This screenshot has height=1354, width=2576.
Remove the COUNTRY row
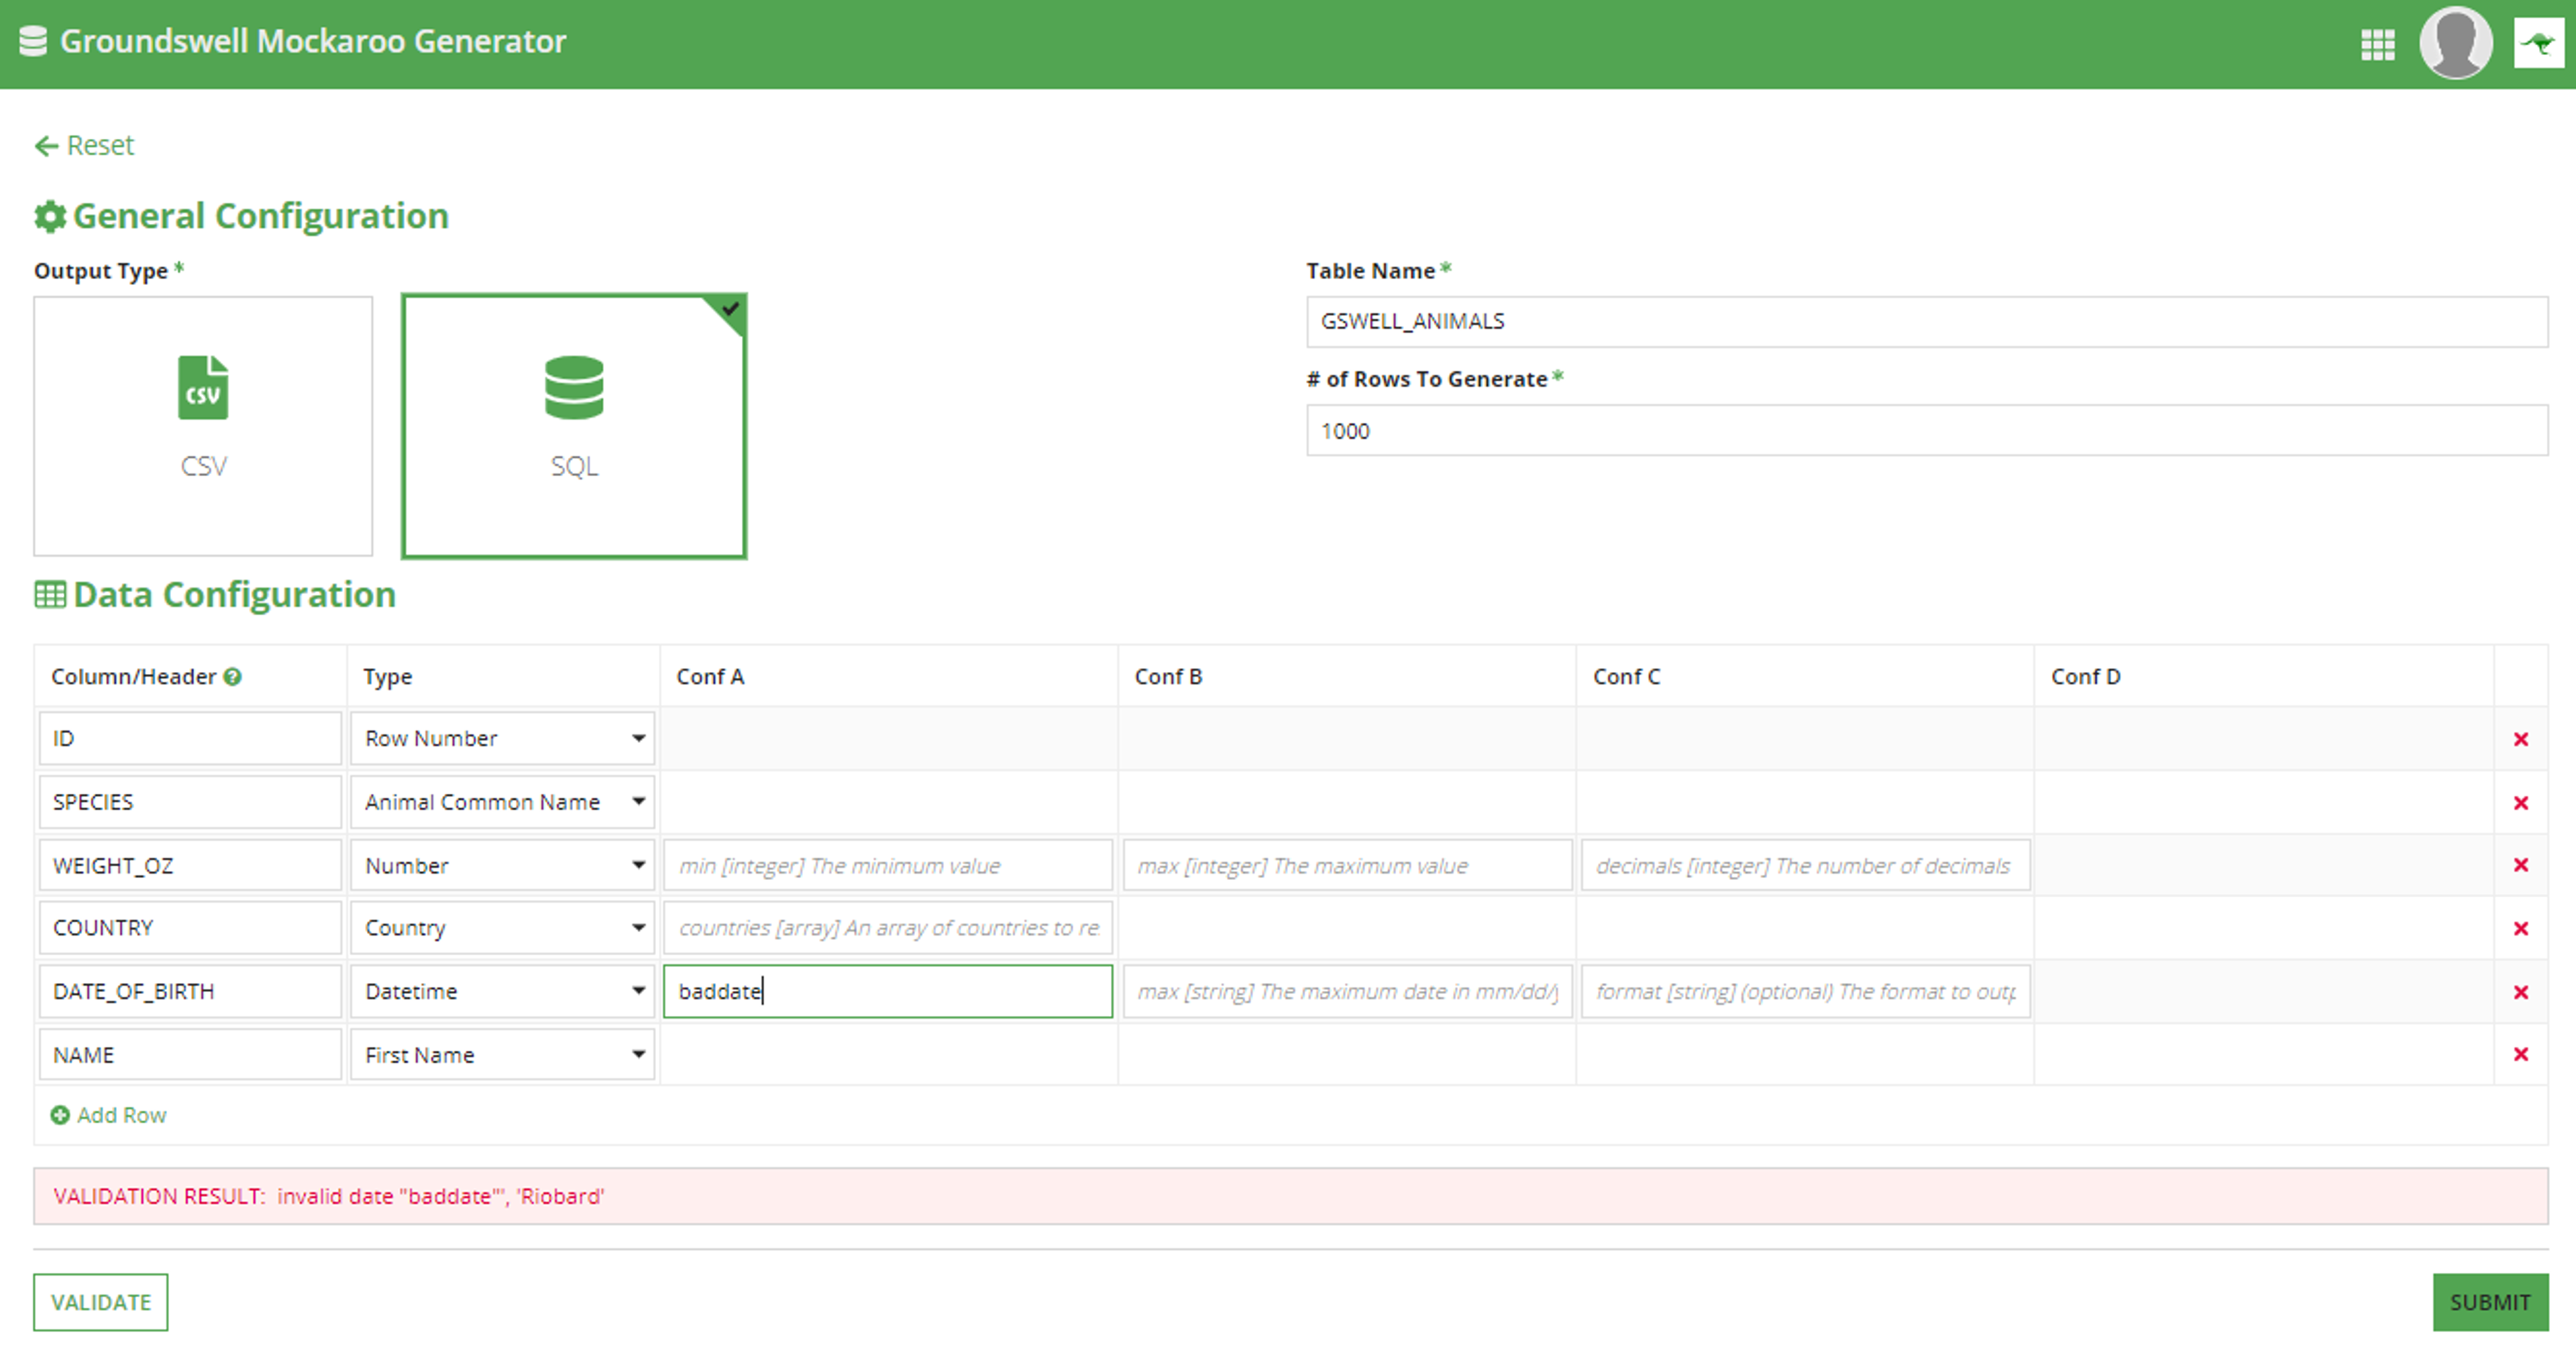tap(2520, 929)
